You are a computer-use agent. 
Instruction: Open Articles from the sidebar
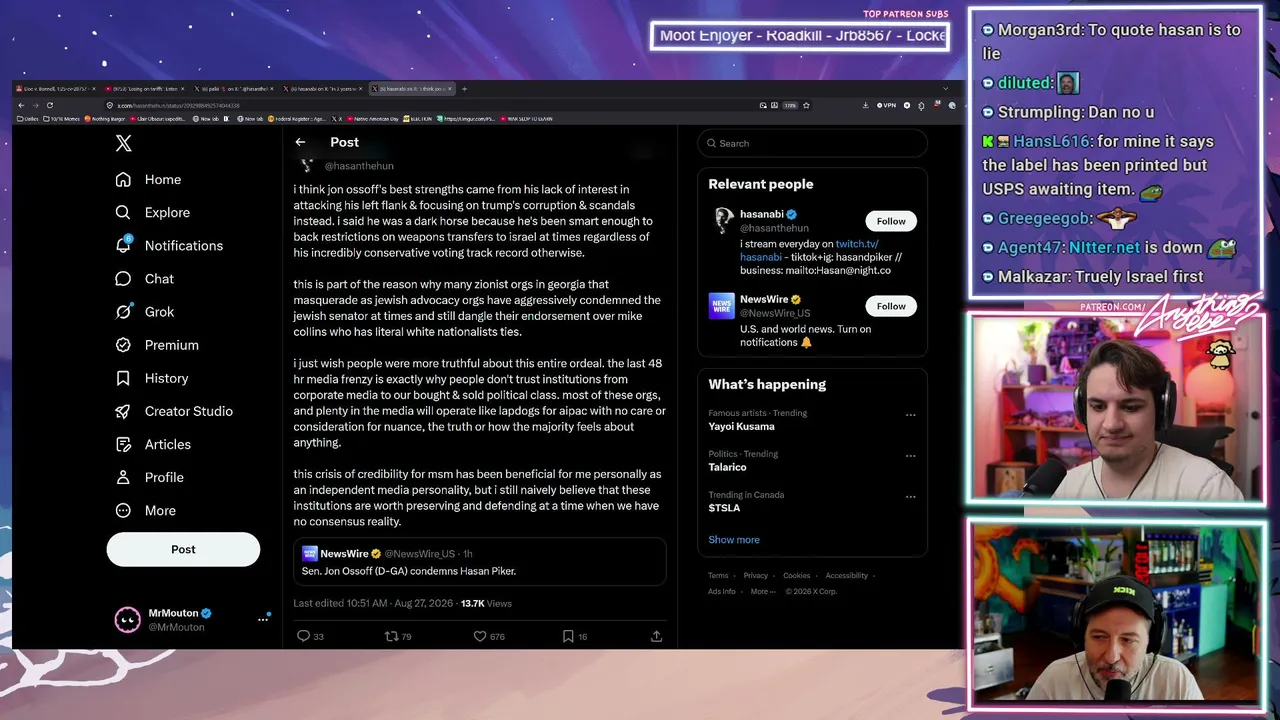click(152, 444)
